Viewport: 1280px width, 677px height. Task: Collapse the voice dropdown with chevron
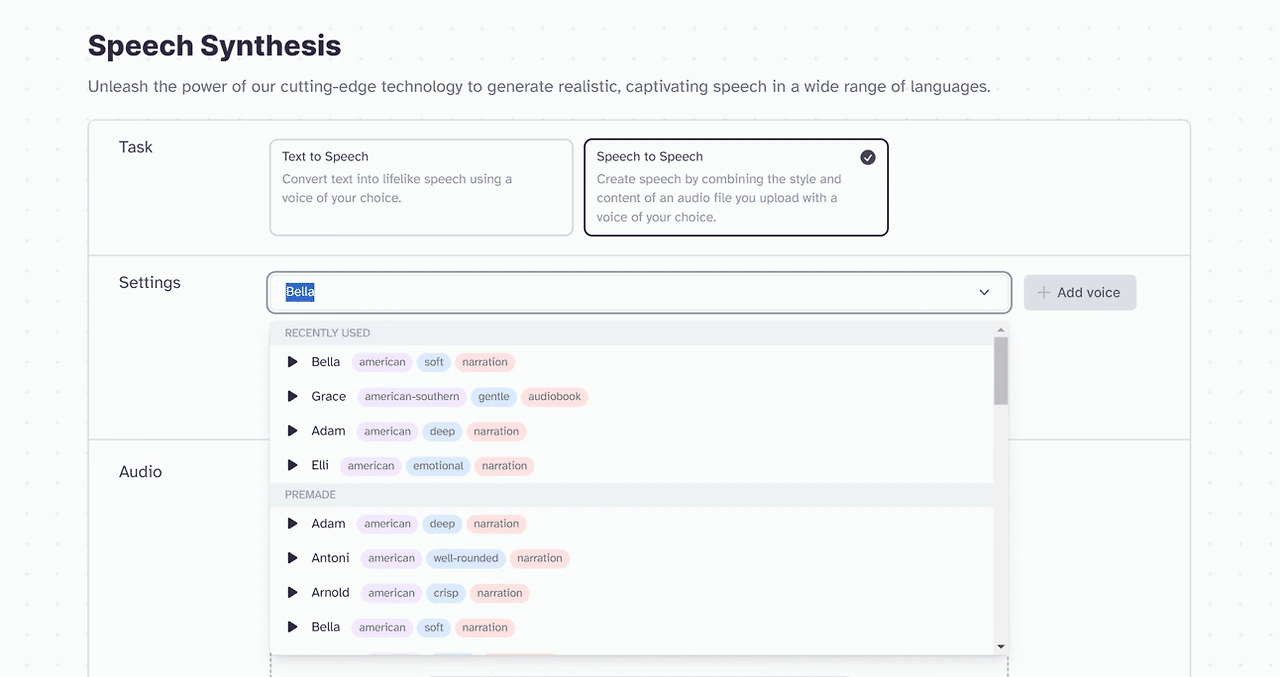(x=984, y=292)
